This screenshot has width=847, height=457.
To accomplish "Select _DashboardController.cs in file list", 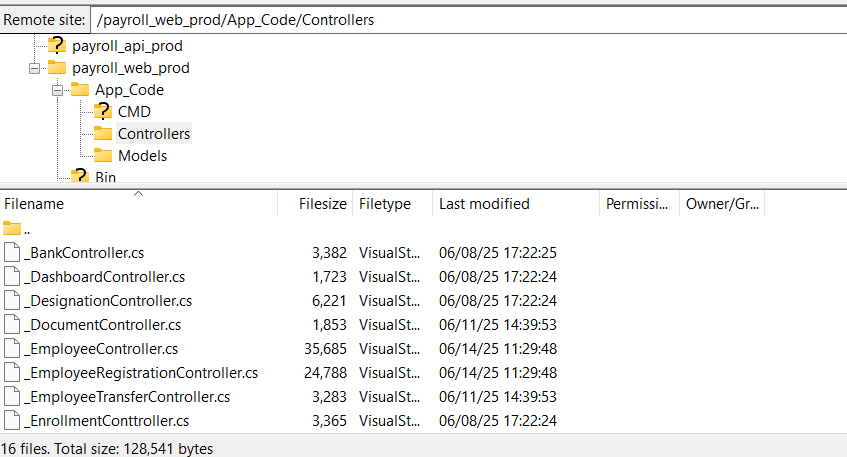I will click(105, 277).
